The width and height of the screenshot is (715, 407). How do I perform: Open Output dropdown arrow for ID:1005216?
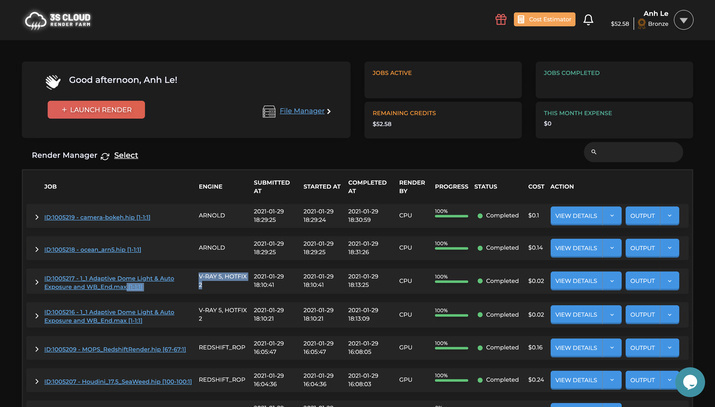(669, 315)
